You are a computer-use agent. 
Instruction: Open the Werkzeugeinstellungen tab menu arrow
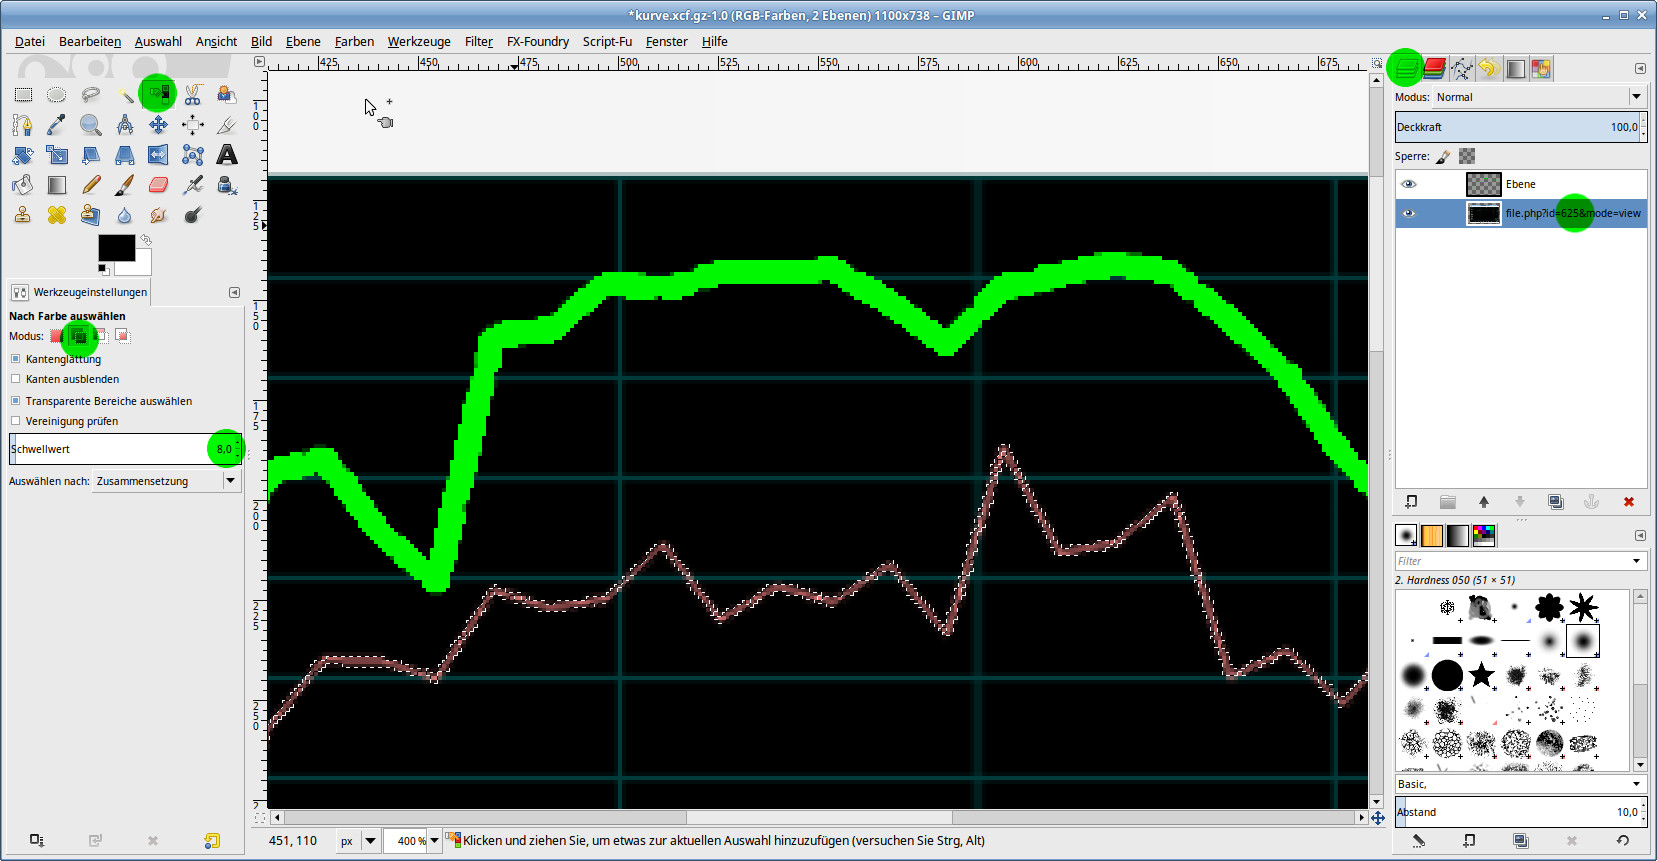click(234, 292)
